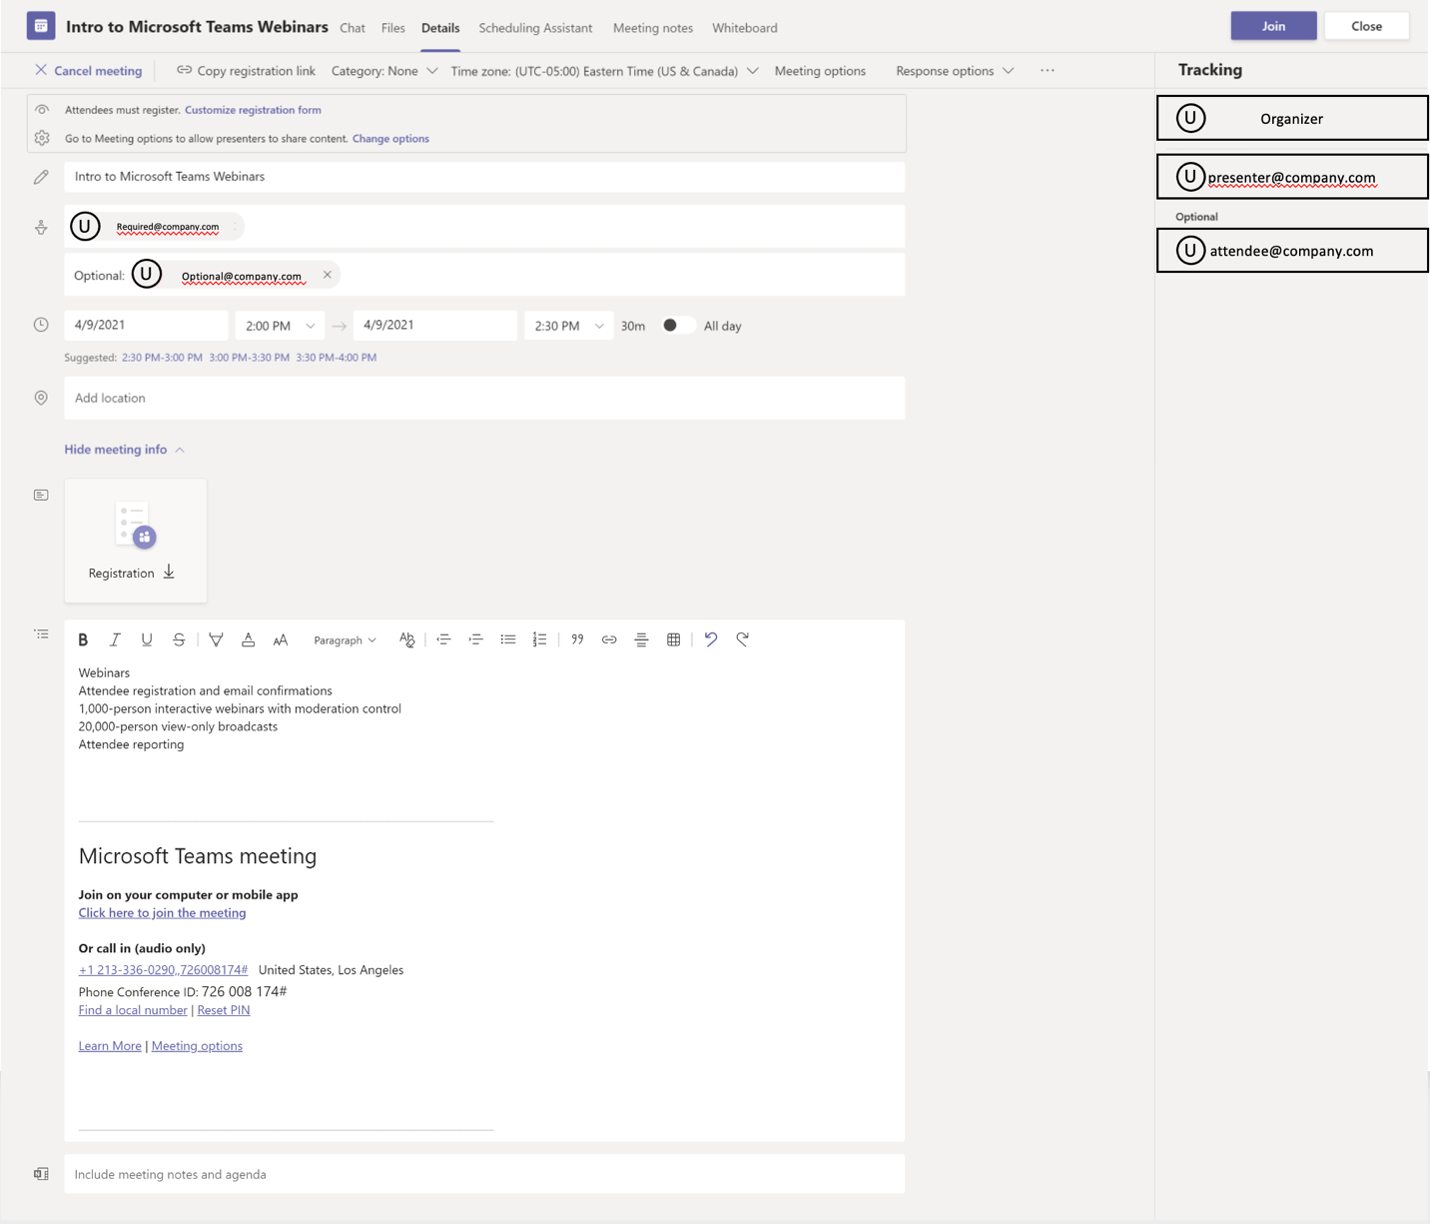Apply italic formatting in the editor
Image resolution: width=1430 pixels, height=1228 pixels.
[x=115, y=640]
